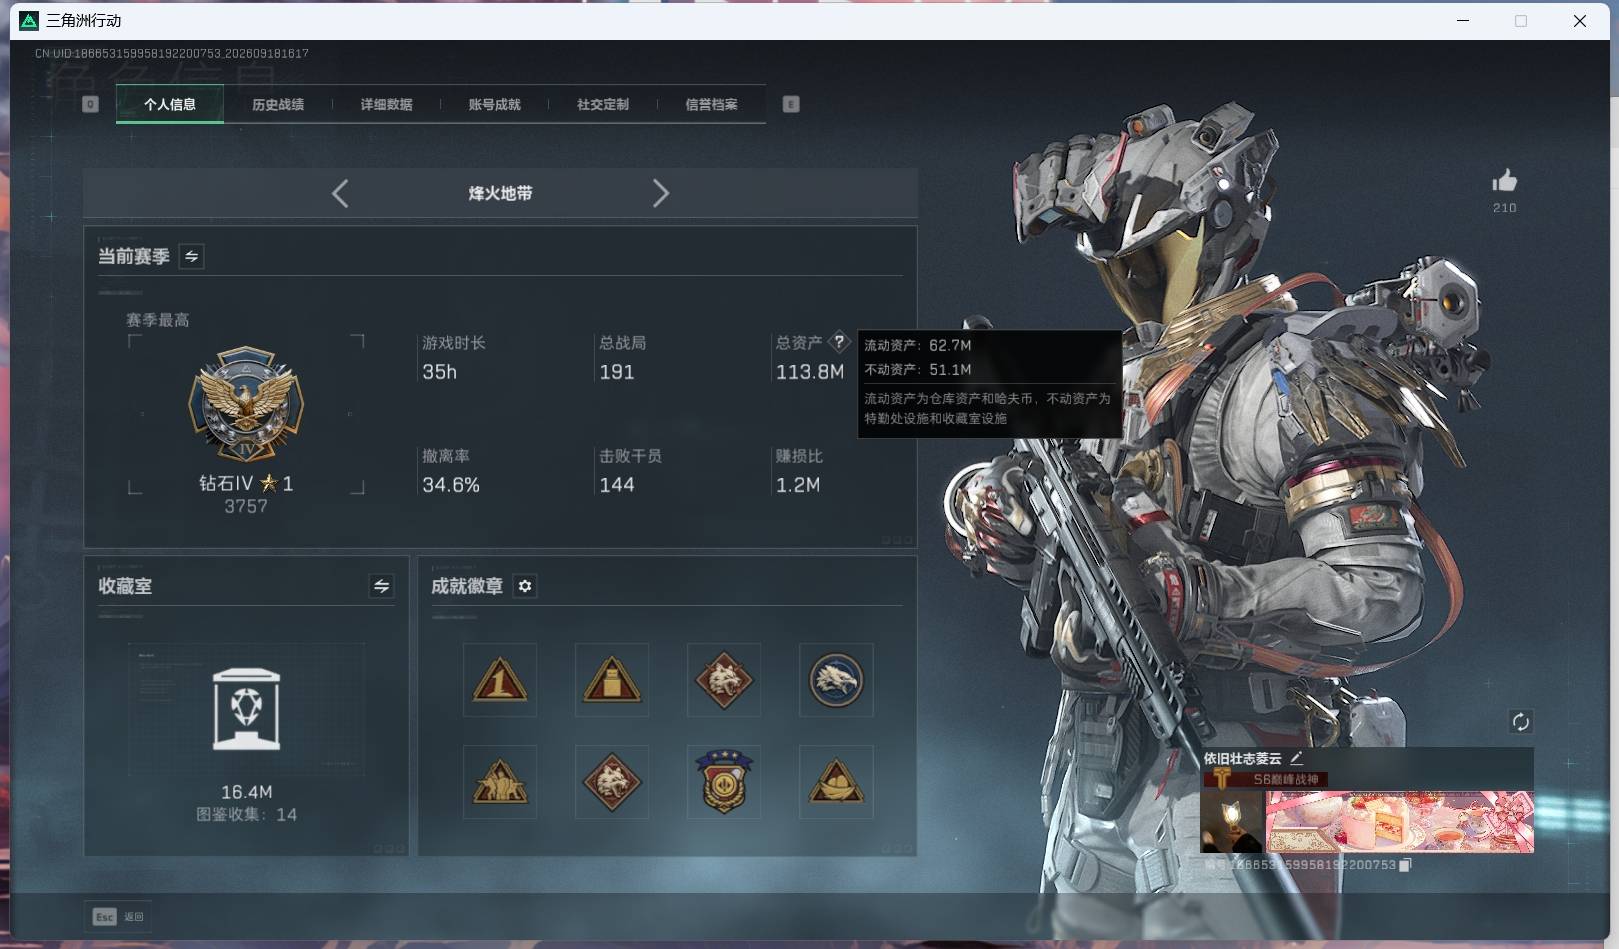The height and width of the screenshot is (949, 1619).
Task: Copy the player ID with copy icon
Action: (x=1405, y=865)
